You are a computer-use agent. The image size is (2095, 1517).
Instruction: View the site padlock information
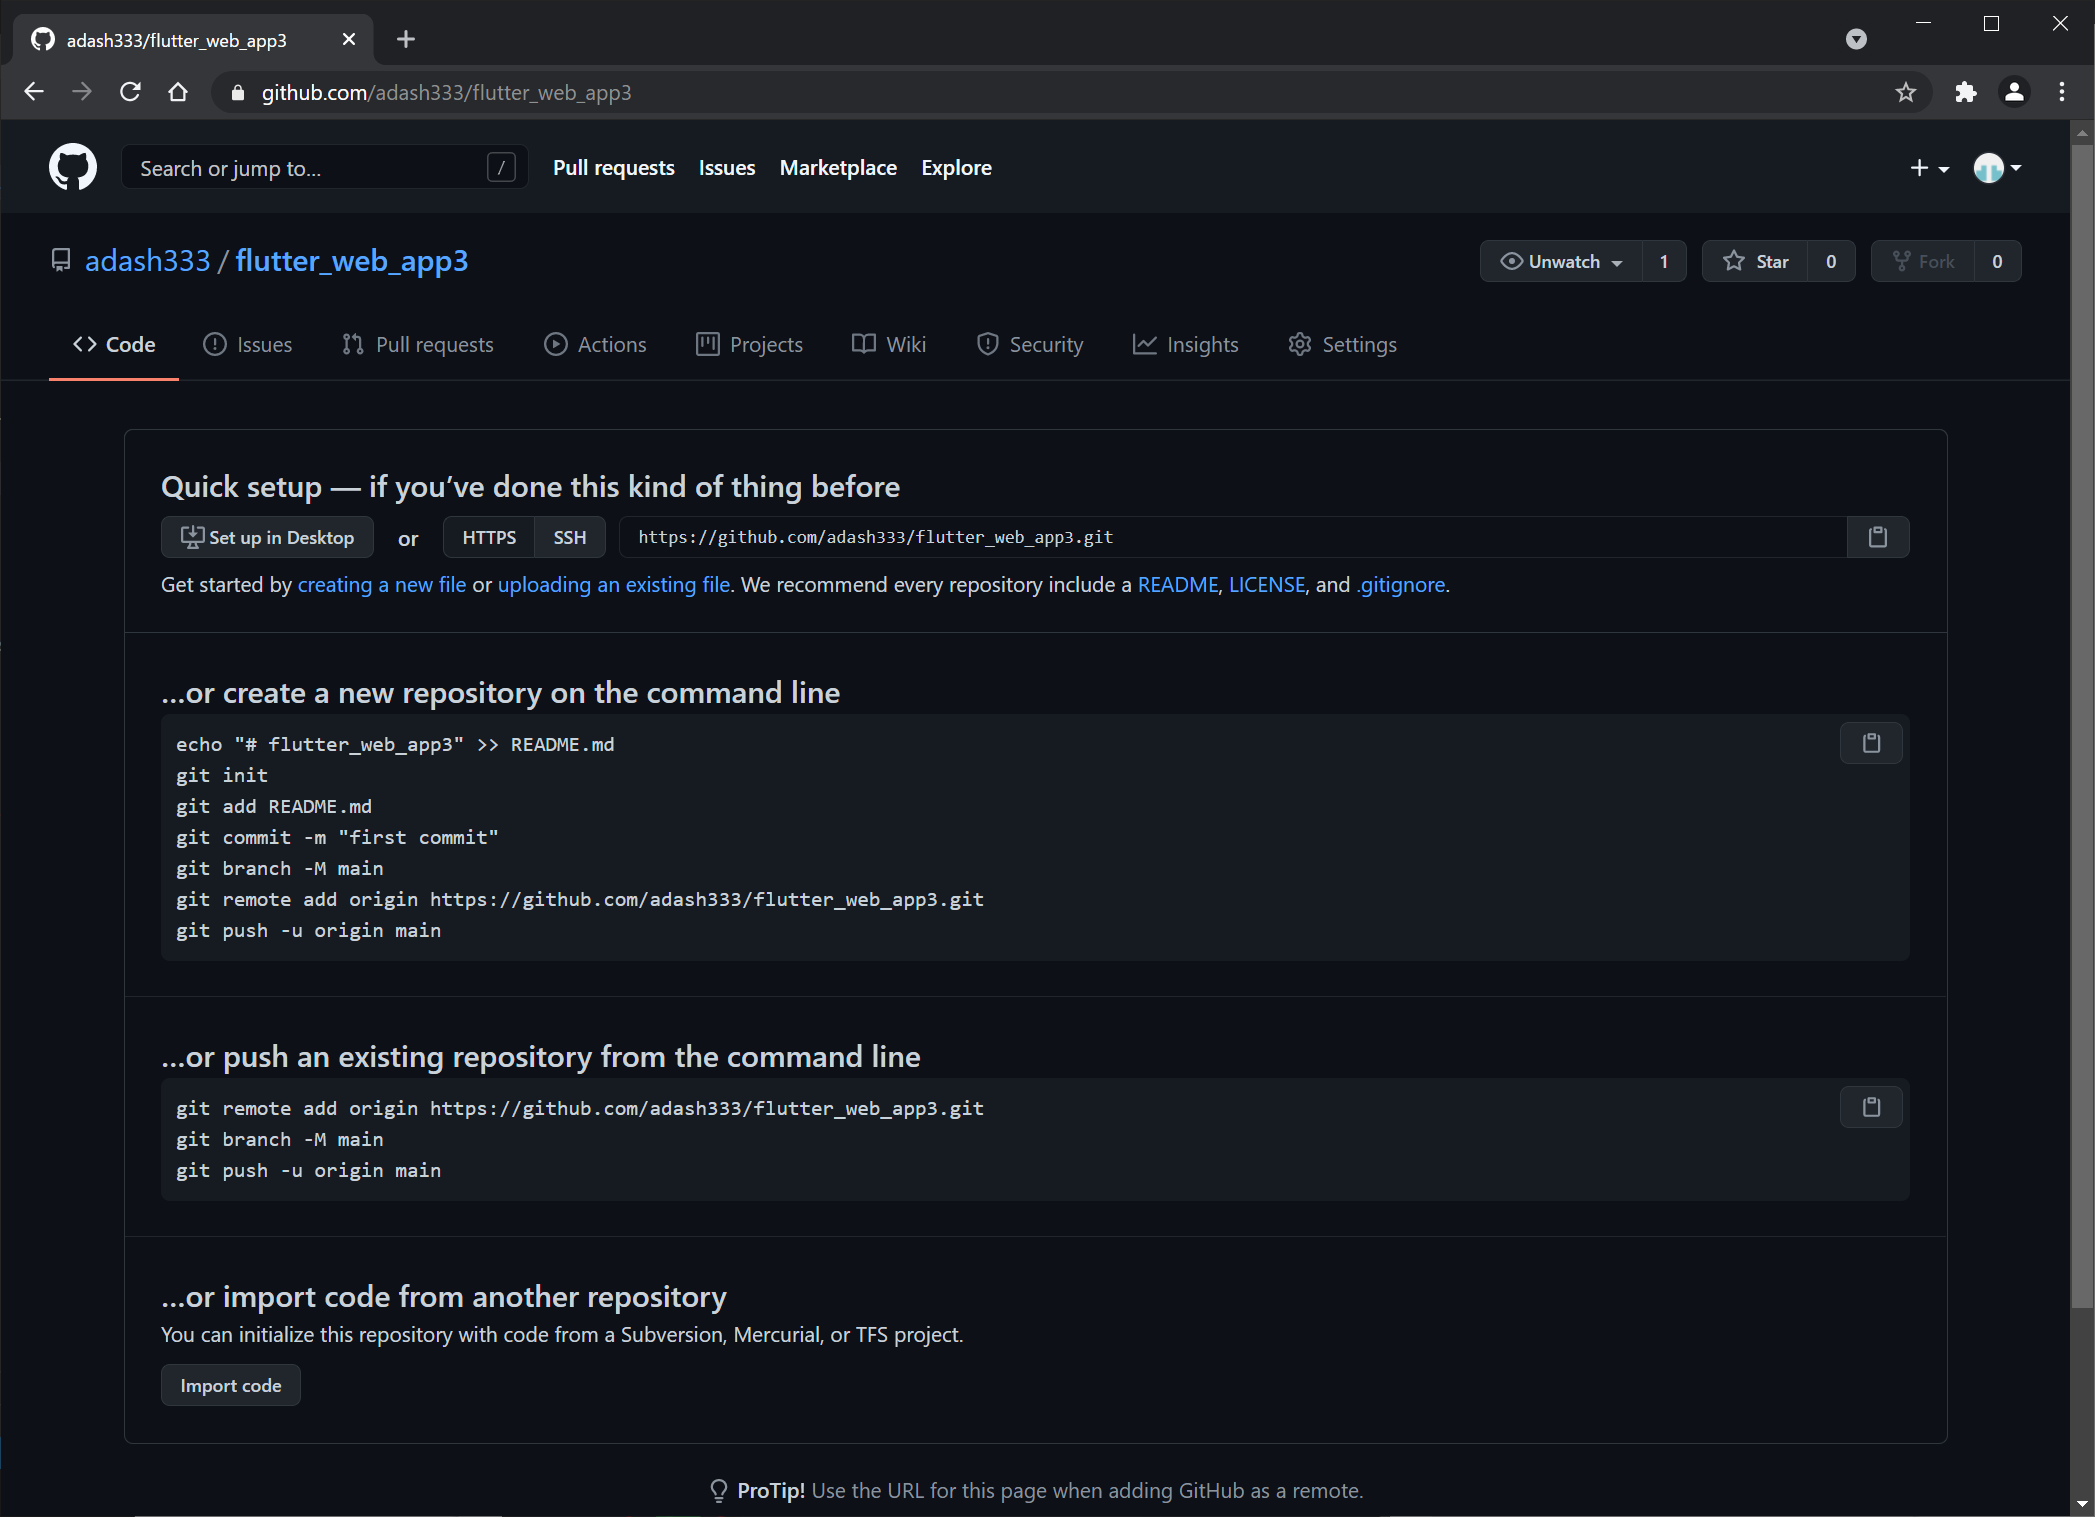(x=237, y=93)
